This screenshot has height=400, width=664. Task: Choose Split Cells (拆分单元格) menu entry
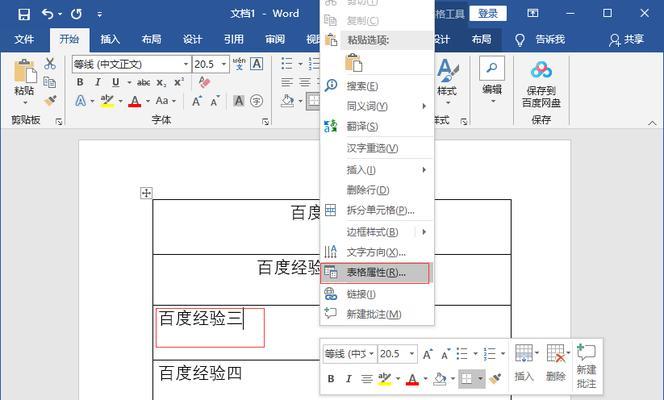377,210
